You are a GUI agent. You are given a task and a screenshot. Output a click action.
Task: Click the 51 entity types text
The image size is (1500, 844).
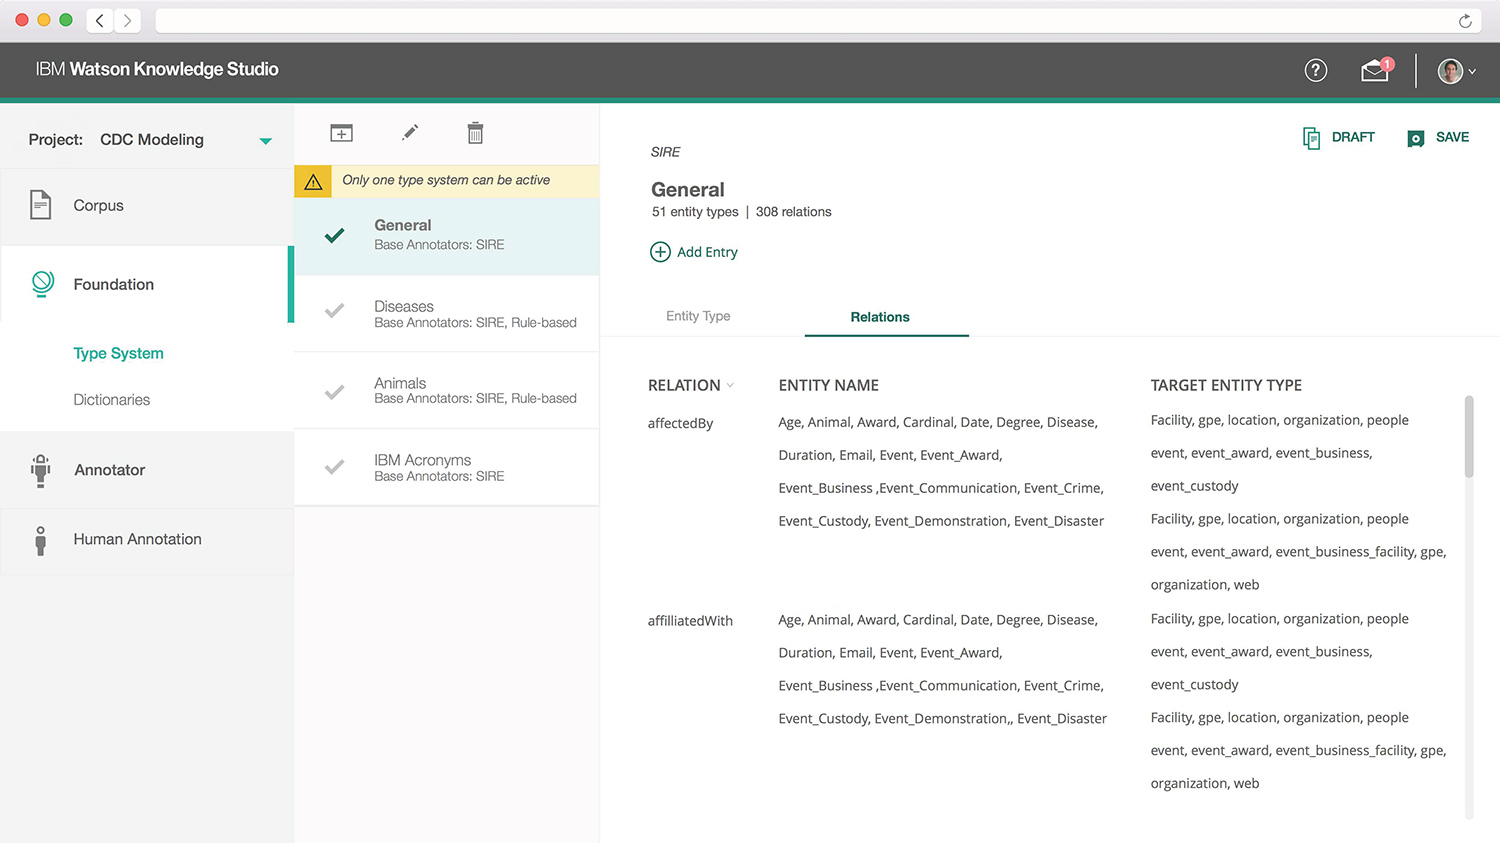(695, 212)
